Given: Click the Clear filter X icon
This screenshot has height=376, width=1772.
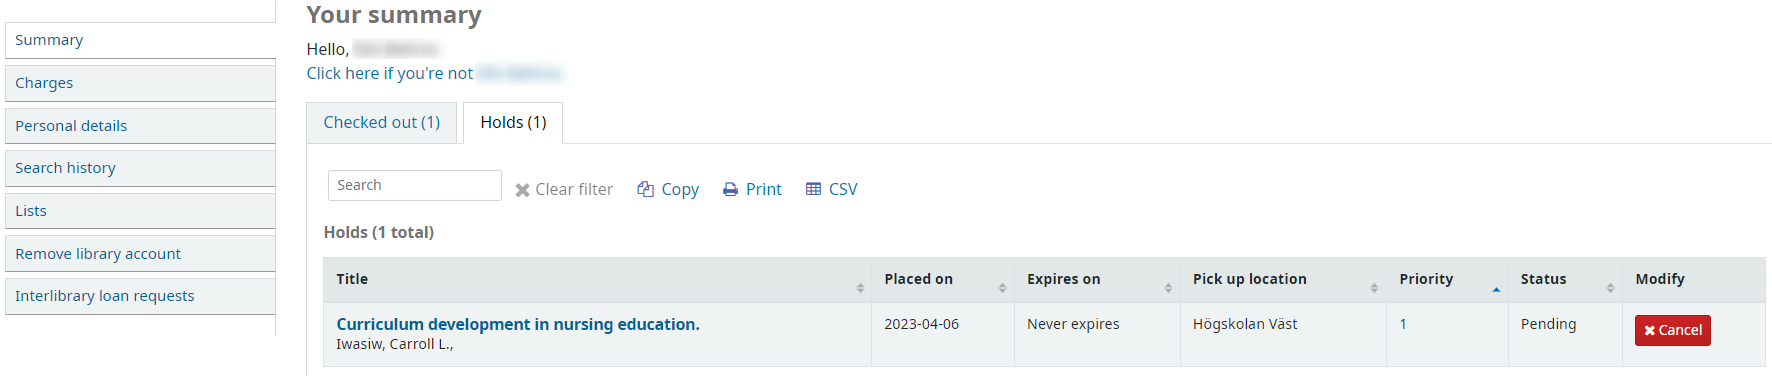Looking at the screenshot, I should (x=522, y=190).
